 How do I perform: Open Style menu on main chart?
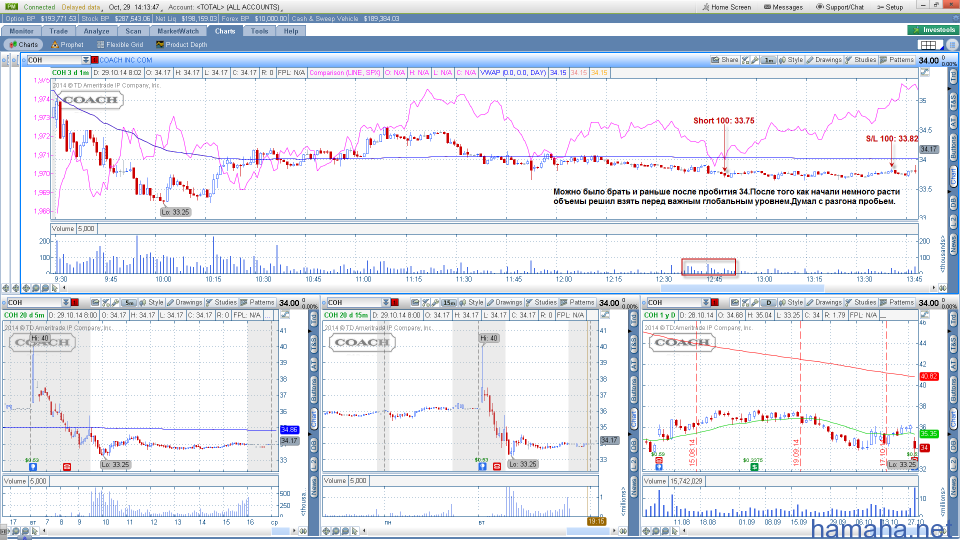[x=791, y=60]
